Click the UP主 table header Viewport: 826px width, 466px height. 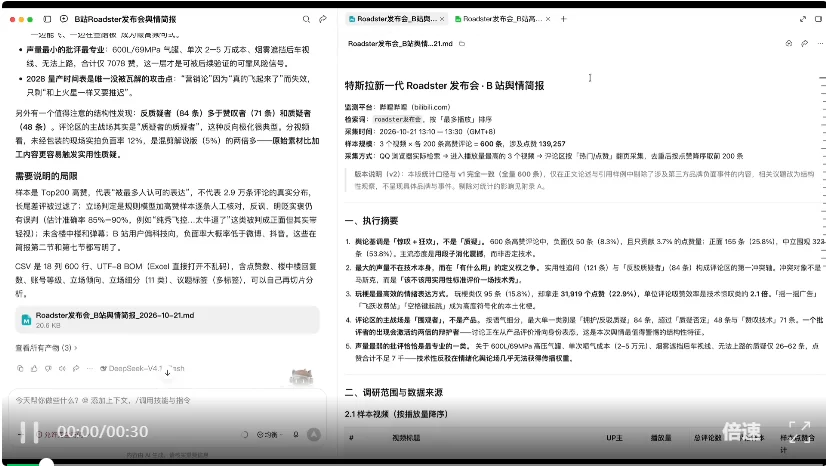pyautogui.click(x=614, y=438)
